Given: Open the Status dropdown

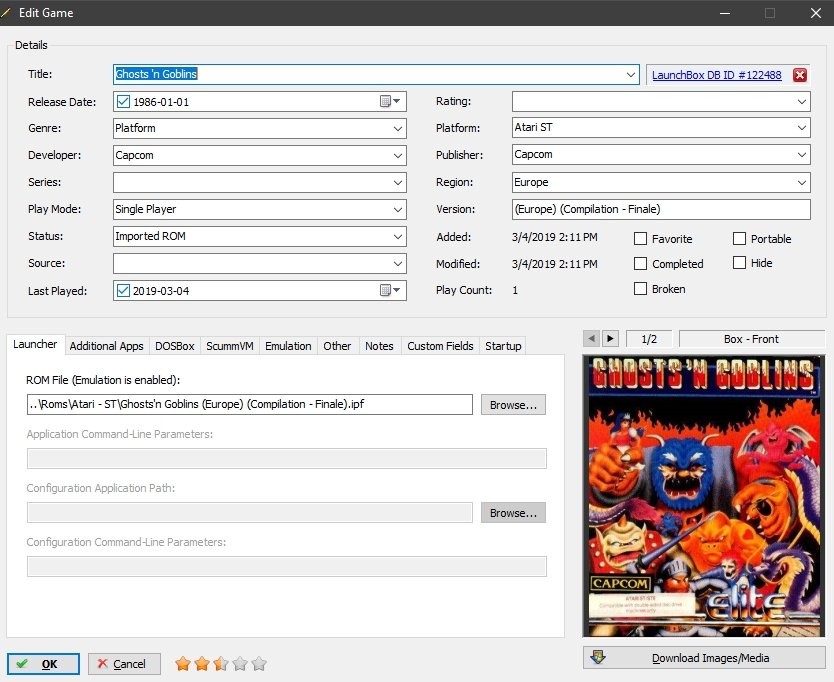Looking at the screenshot, I should 397,236.
